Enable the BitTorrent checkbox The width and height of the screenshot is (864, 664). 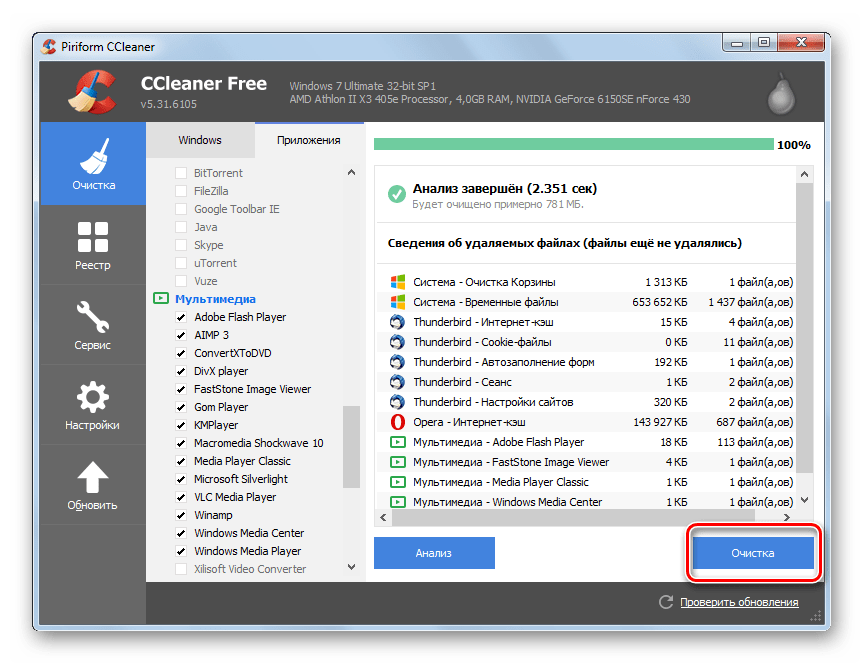[x=181, y=173]
